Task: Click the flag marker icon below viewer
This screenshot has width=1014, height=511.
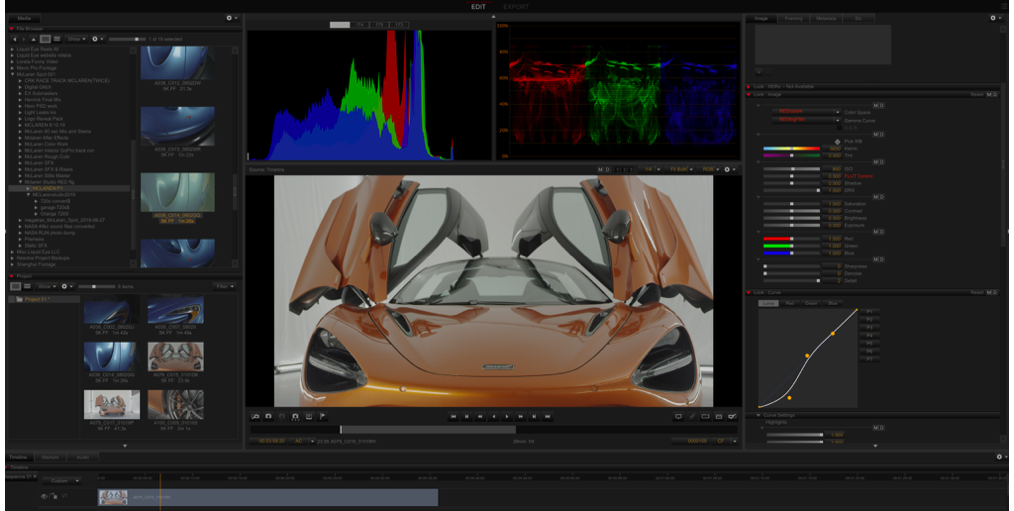Action: pos(323,416)
